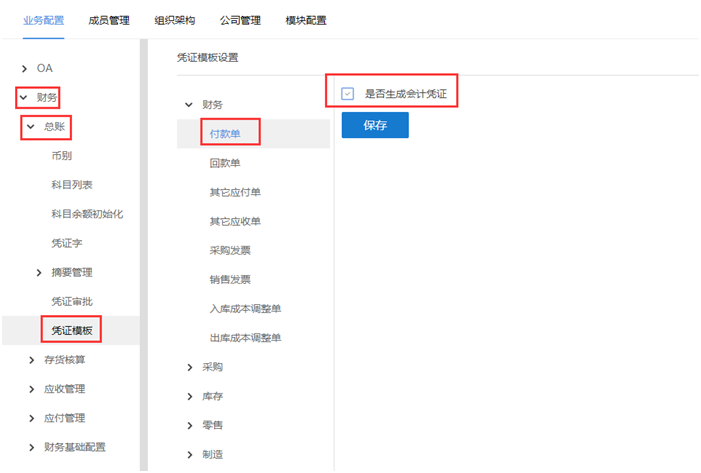Click the 应付管理 label in sidebar
This screenshot has height=473, width=701.
[x=65, y=418]
